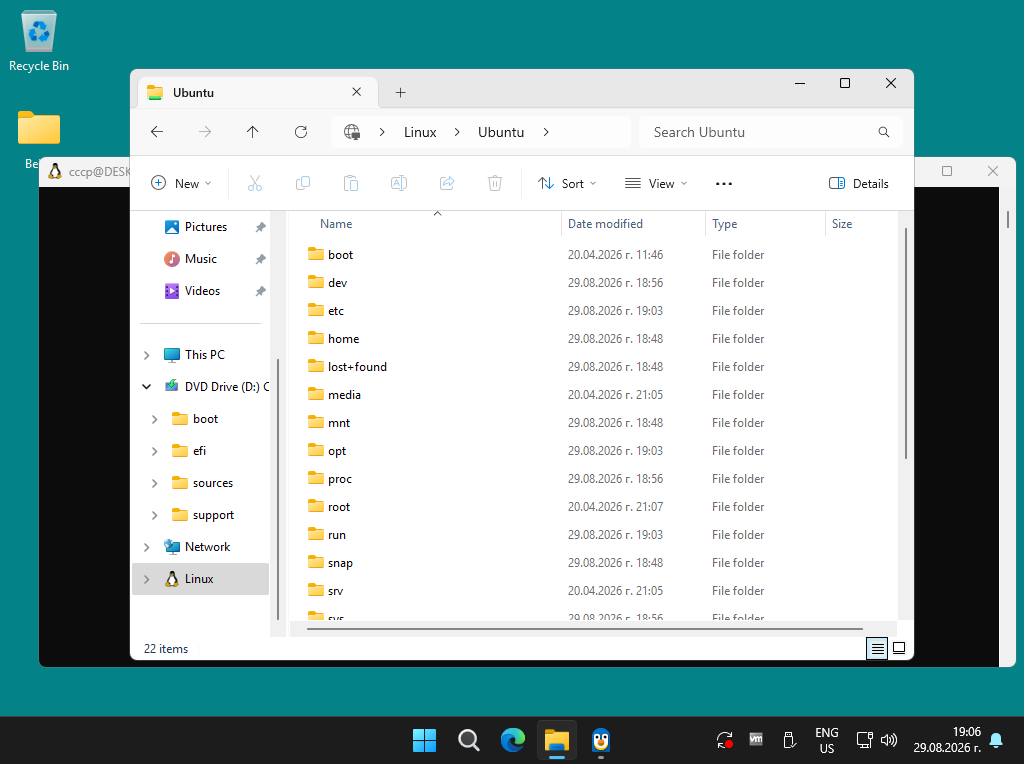Select the lost+found folder

click(357, 367)
